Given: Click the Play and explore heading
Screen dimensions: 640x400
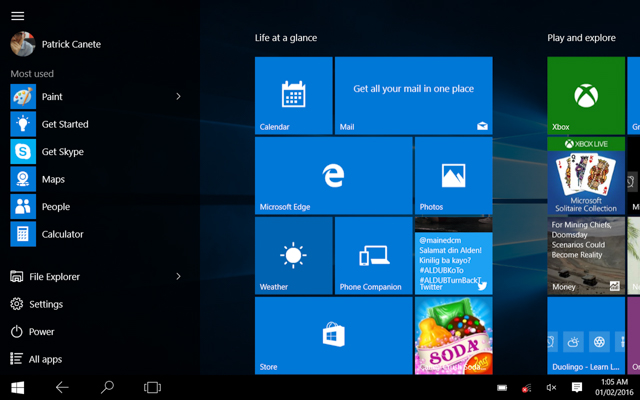Looking at the screenshot, I should coord(581,38).
